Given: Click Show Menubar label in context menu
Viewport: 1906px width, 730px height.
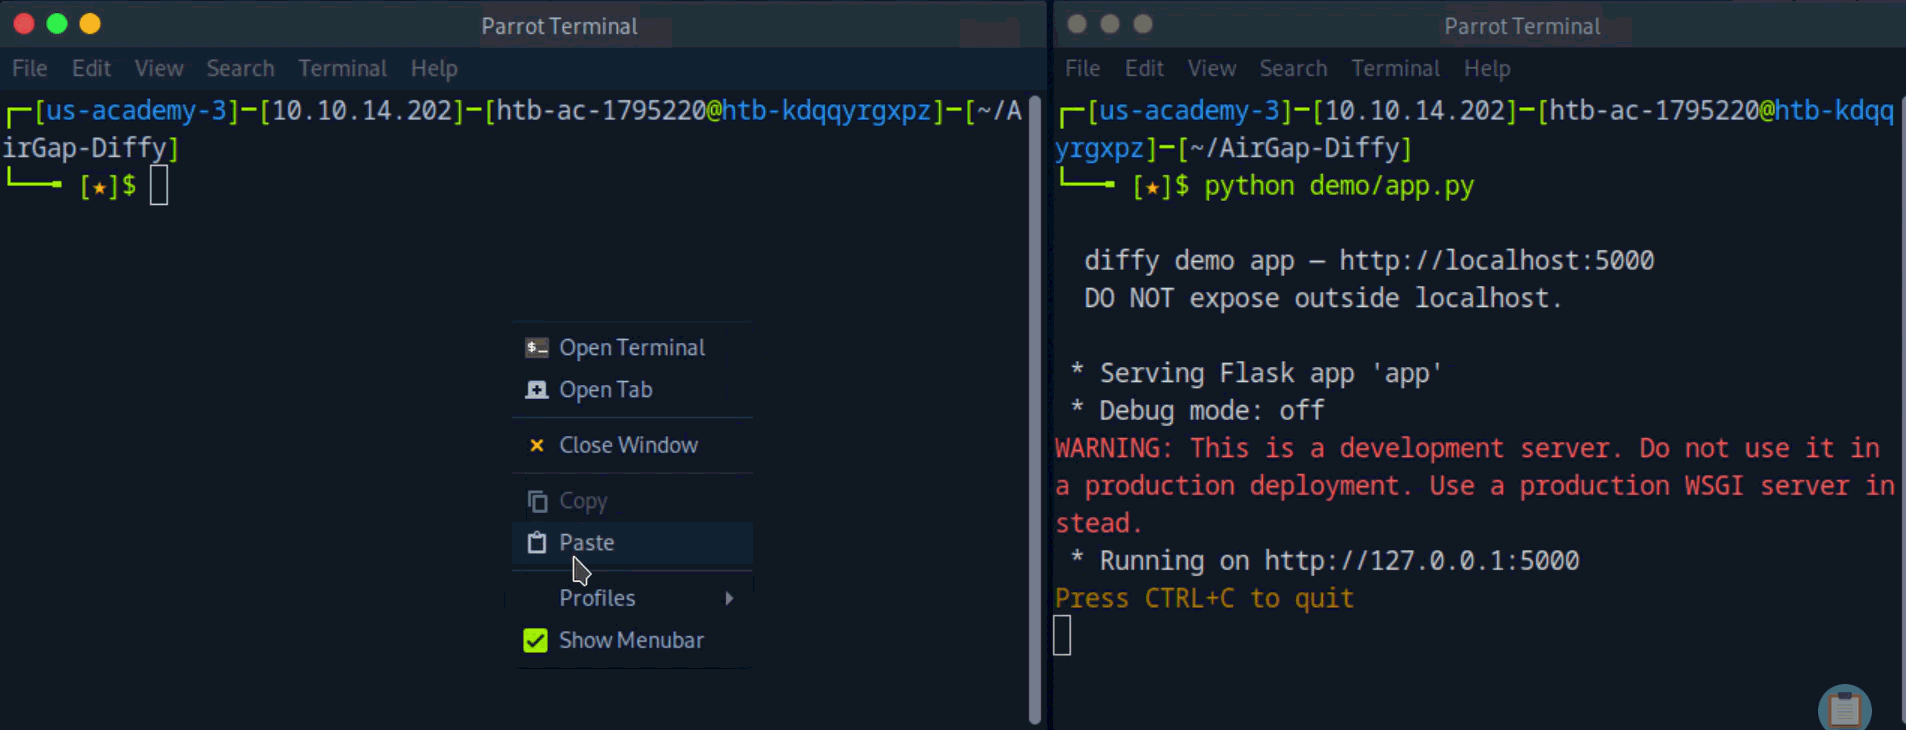Looking at the screenshot, I should tap(631, 640).
